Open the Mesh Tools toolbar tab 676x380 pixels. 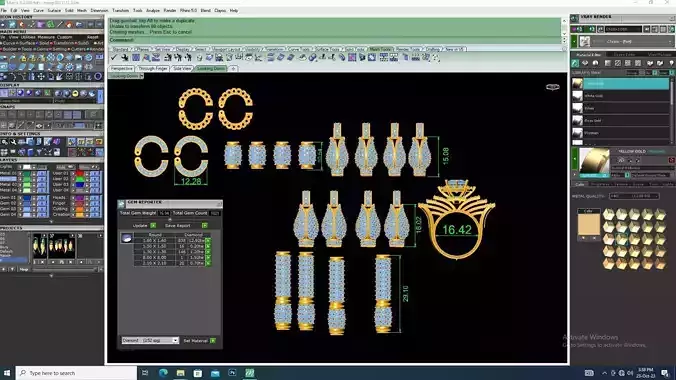(x=380, y=49)
